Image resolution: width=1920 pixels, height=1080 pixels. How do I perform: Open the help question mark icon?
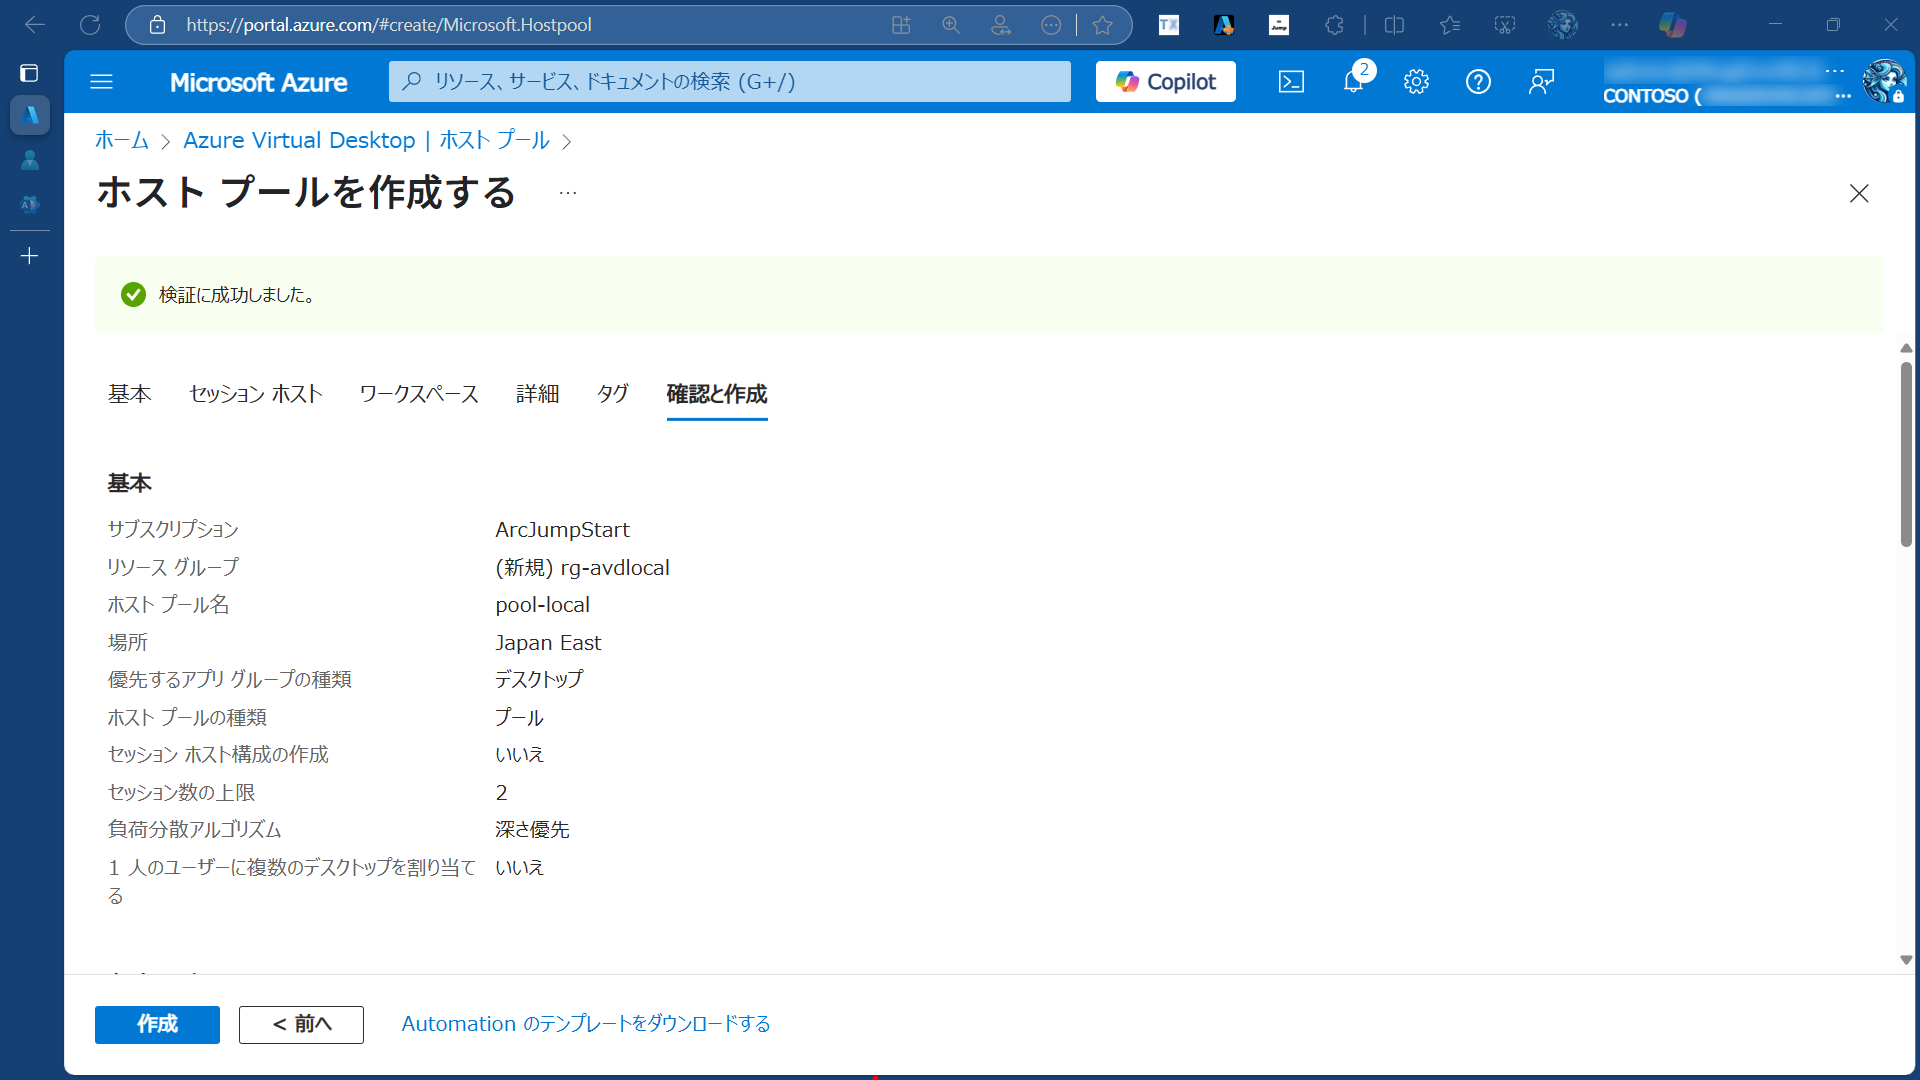1478,82
